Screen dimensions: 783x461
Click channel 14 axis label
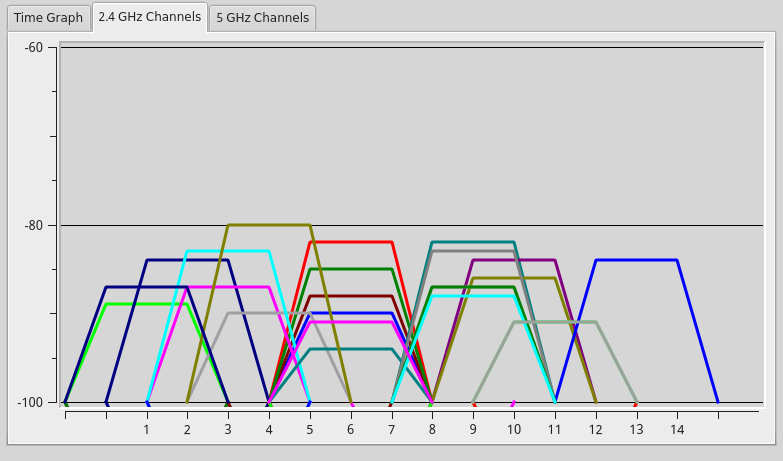[x=677, y=430]
